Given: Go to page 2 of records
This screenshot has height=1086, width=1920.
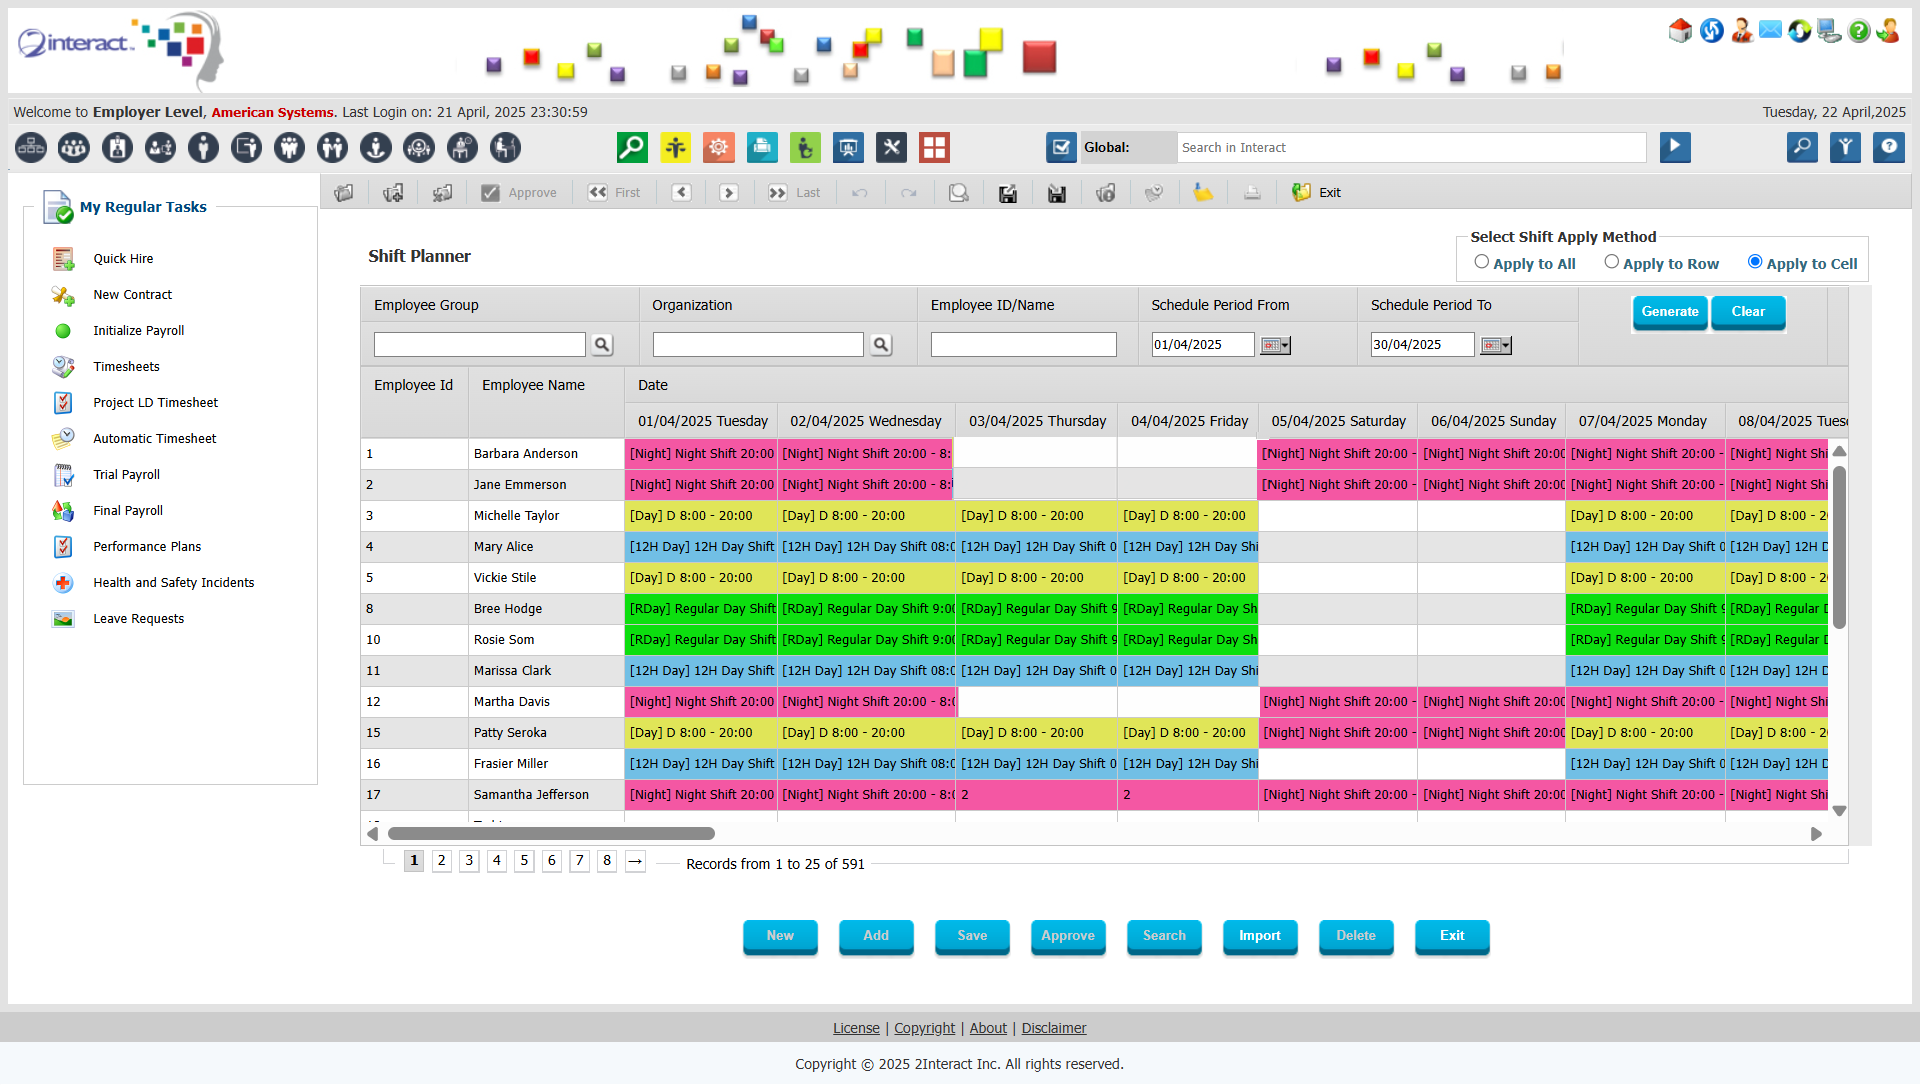Looking at the screenshot, I should coord(441,861).
